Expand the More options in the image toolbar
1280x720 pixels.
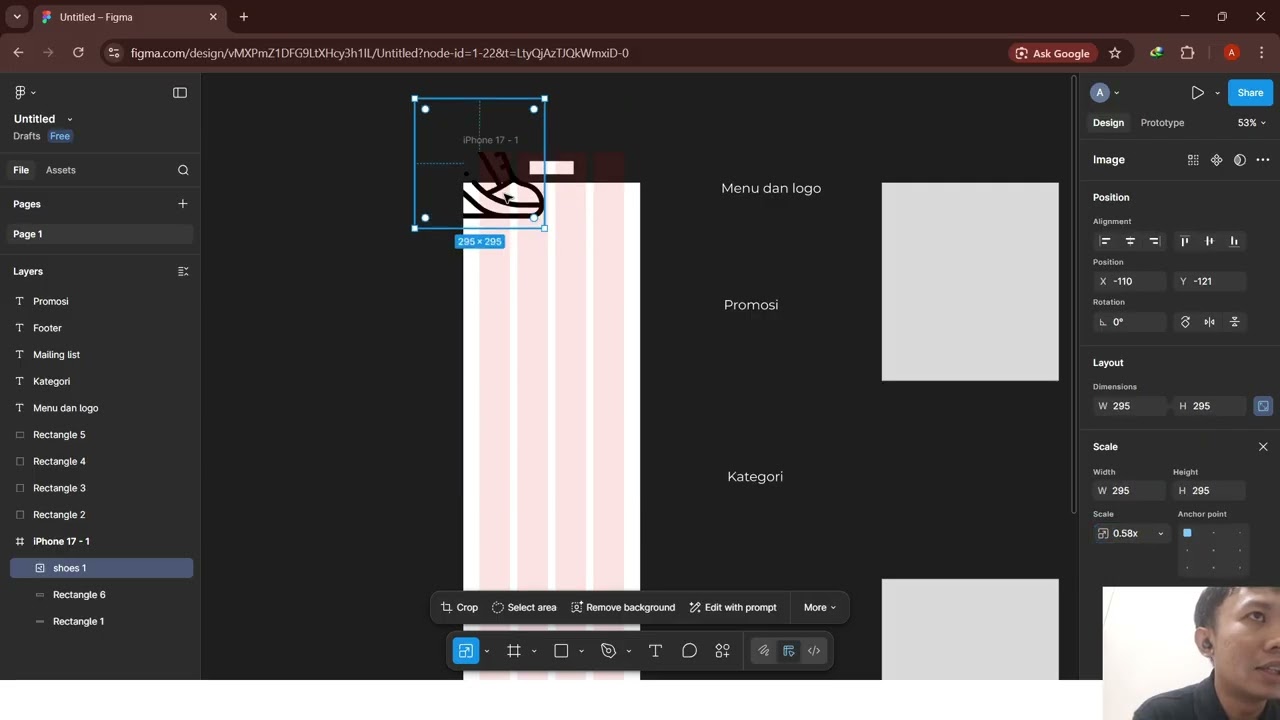[819, 607]
